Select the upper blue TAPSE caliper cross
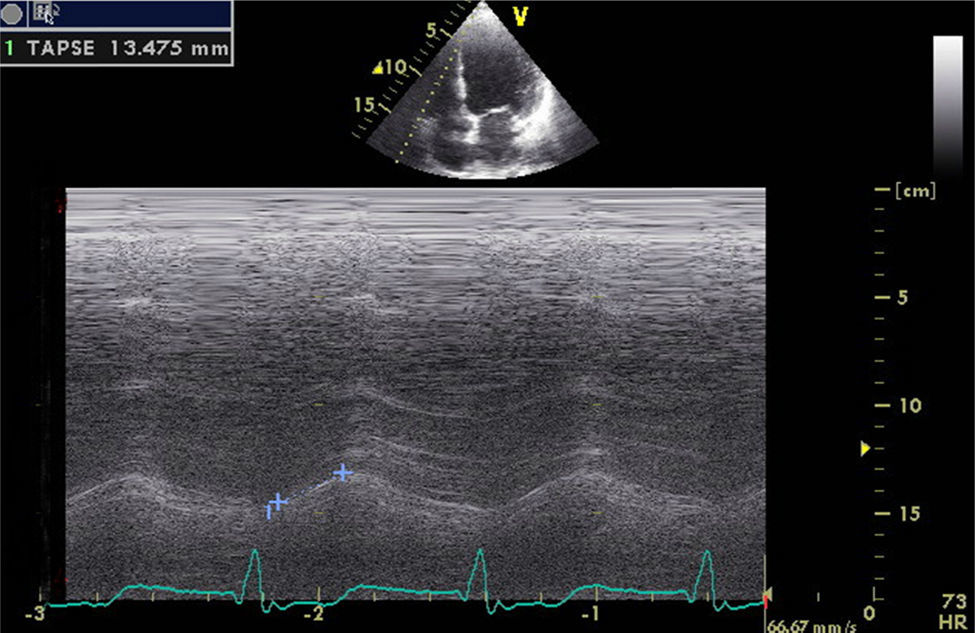Viewport: 975px width, 633px height. [343, 471]
